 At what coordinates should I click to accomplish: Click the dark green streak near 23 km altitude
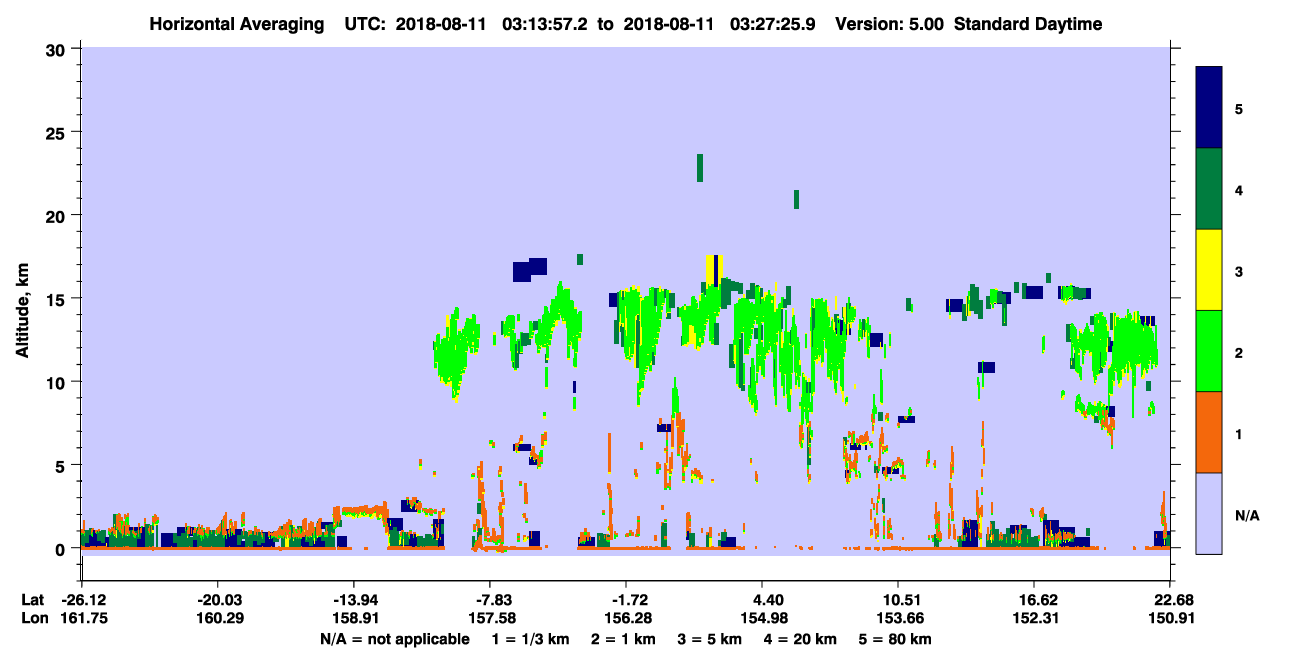[x=700, y=168]
